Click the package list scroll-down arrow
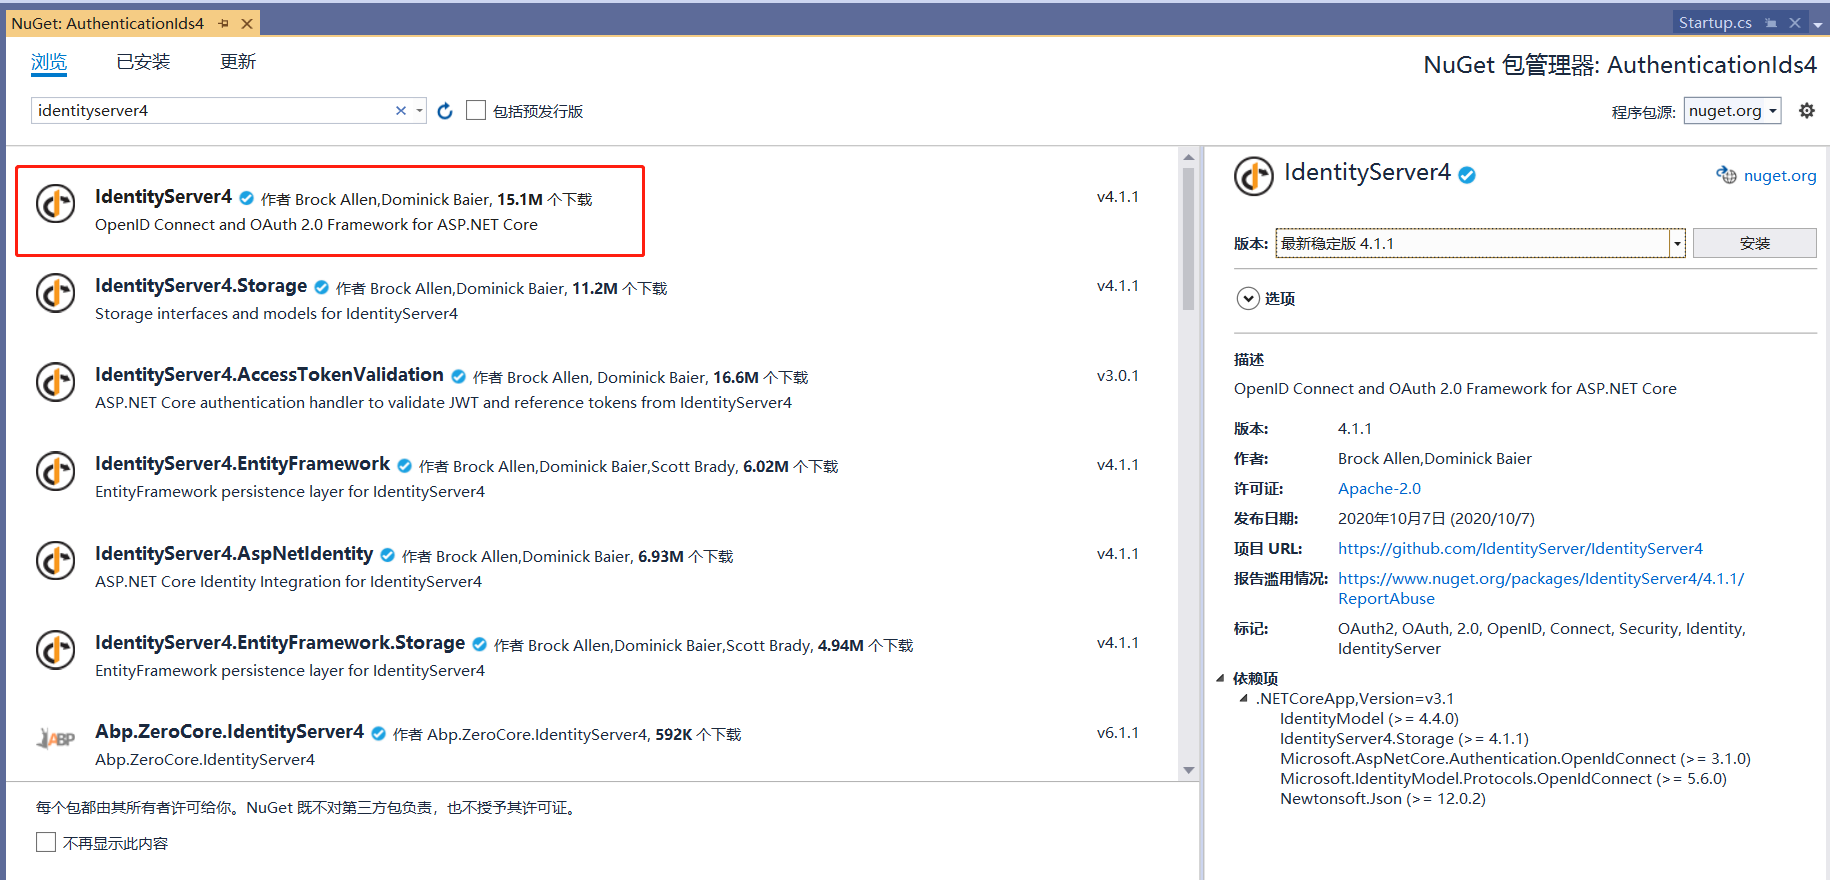 point(1188,770)
